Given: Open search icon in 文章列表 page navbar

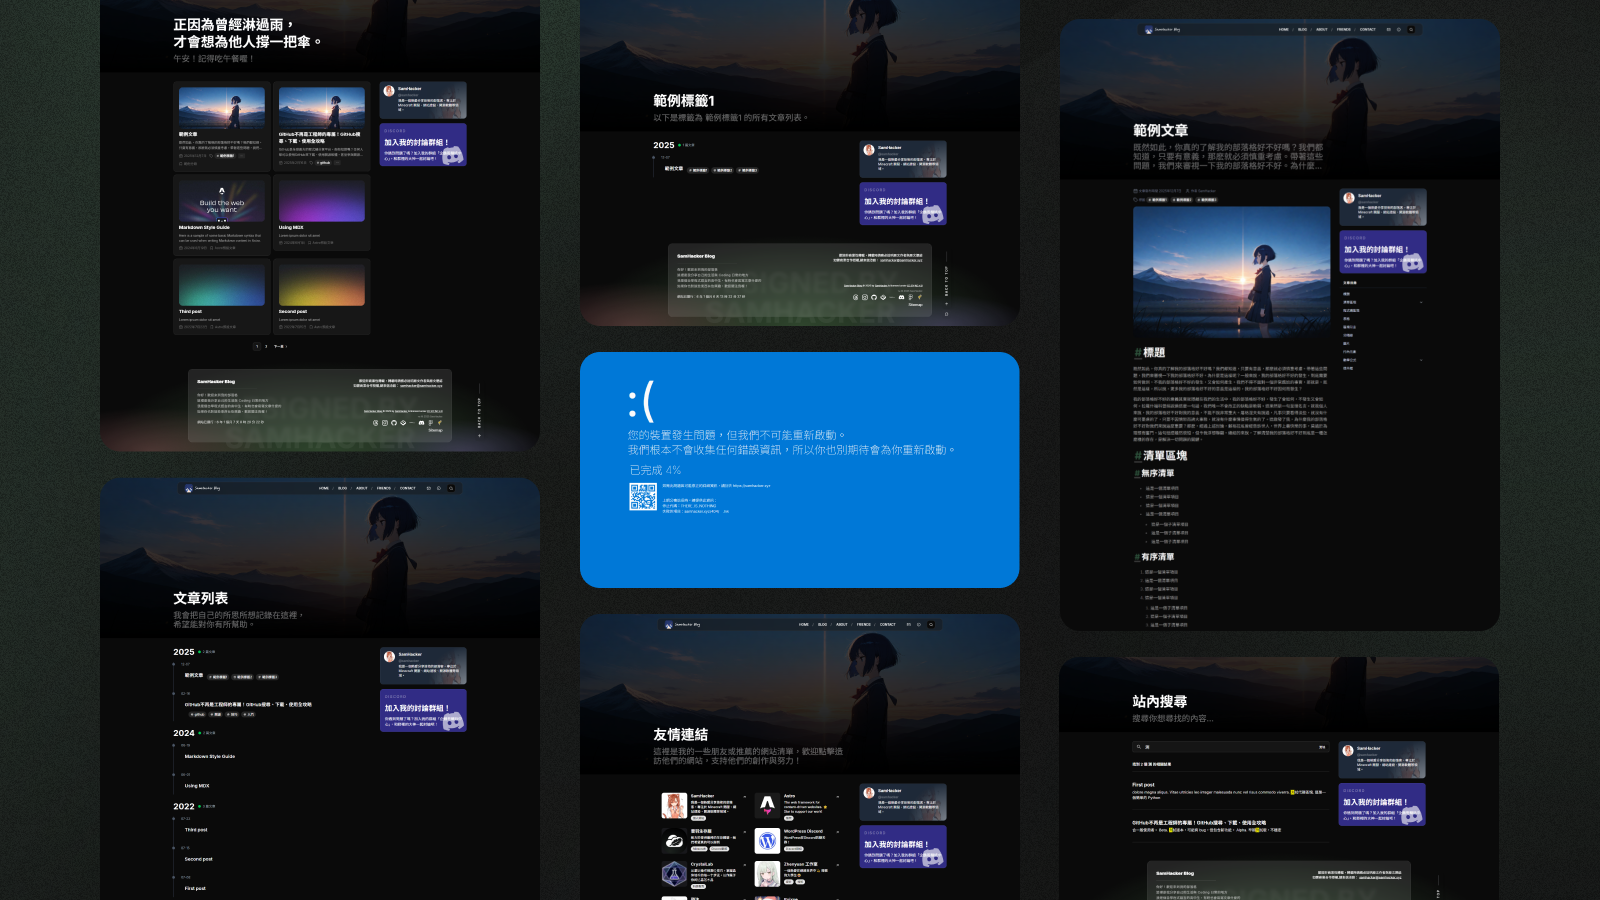Looking at the screenshot, I should coord(451,488).
